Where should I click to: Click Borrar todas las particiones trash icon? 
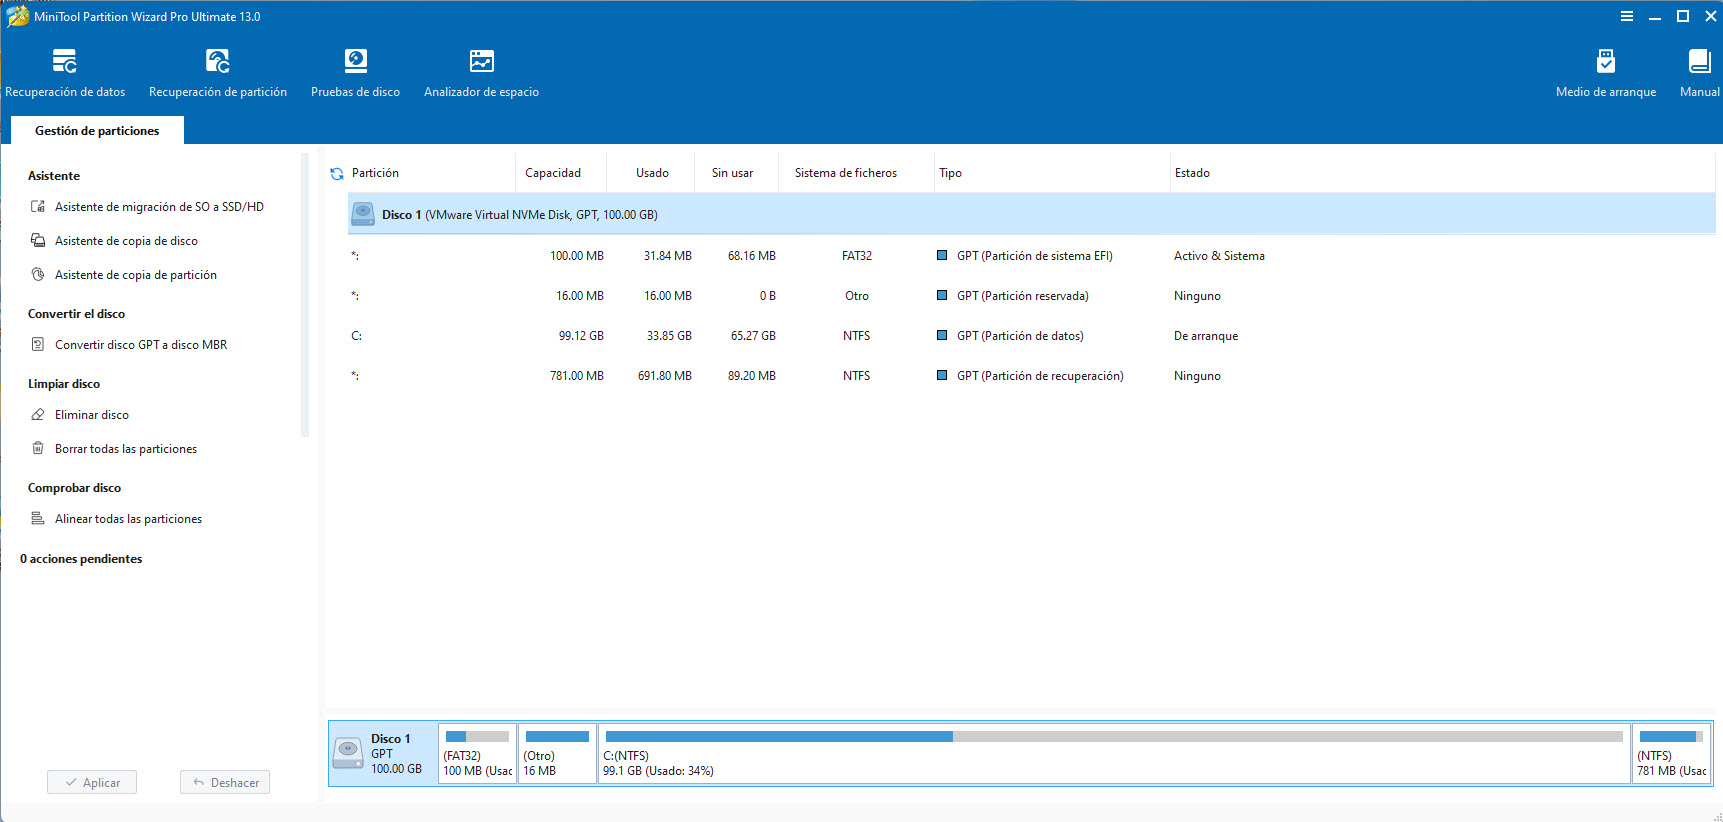click(38, 449)
